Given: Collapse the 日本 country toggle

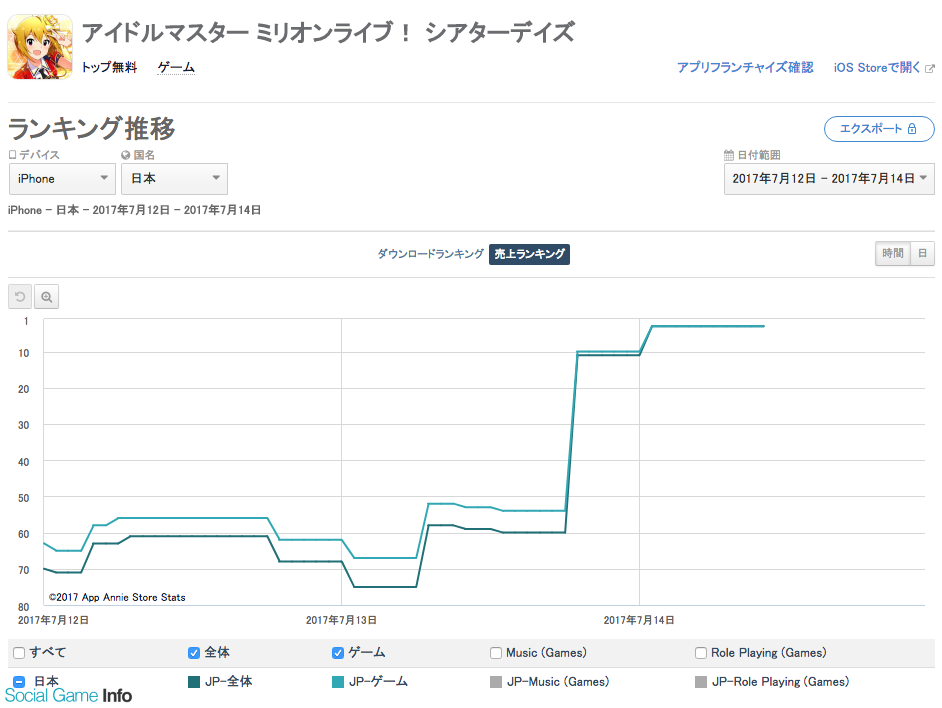Looking at the screenshot, I should 19,682.
